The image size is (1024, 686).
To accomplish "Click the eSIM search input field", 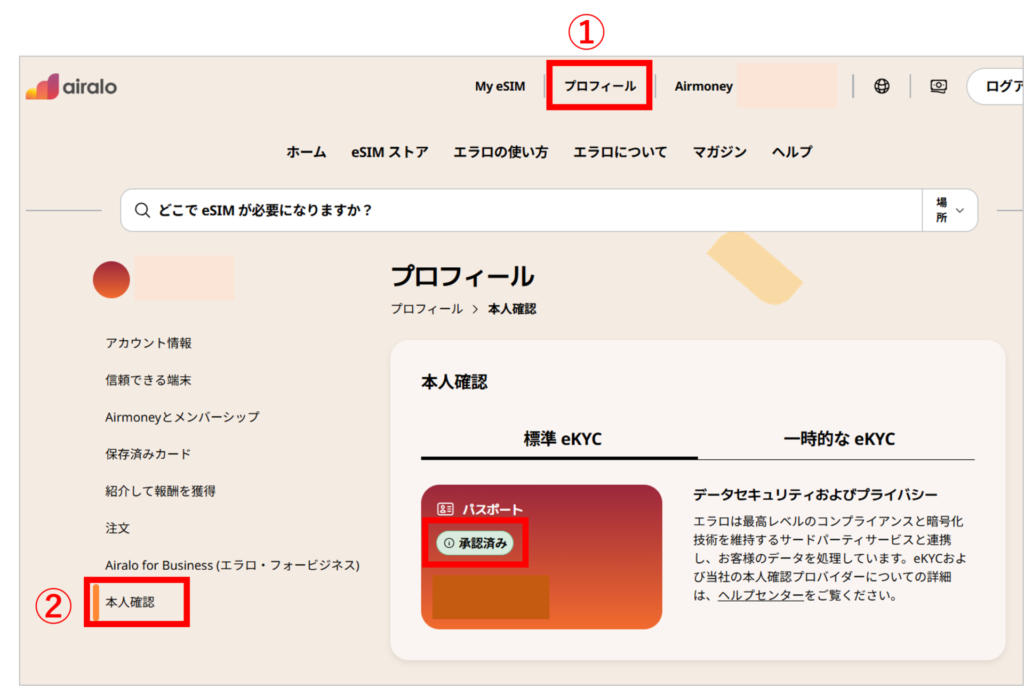I will [x=400, y=210].
